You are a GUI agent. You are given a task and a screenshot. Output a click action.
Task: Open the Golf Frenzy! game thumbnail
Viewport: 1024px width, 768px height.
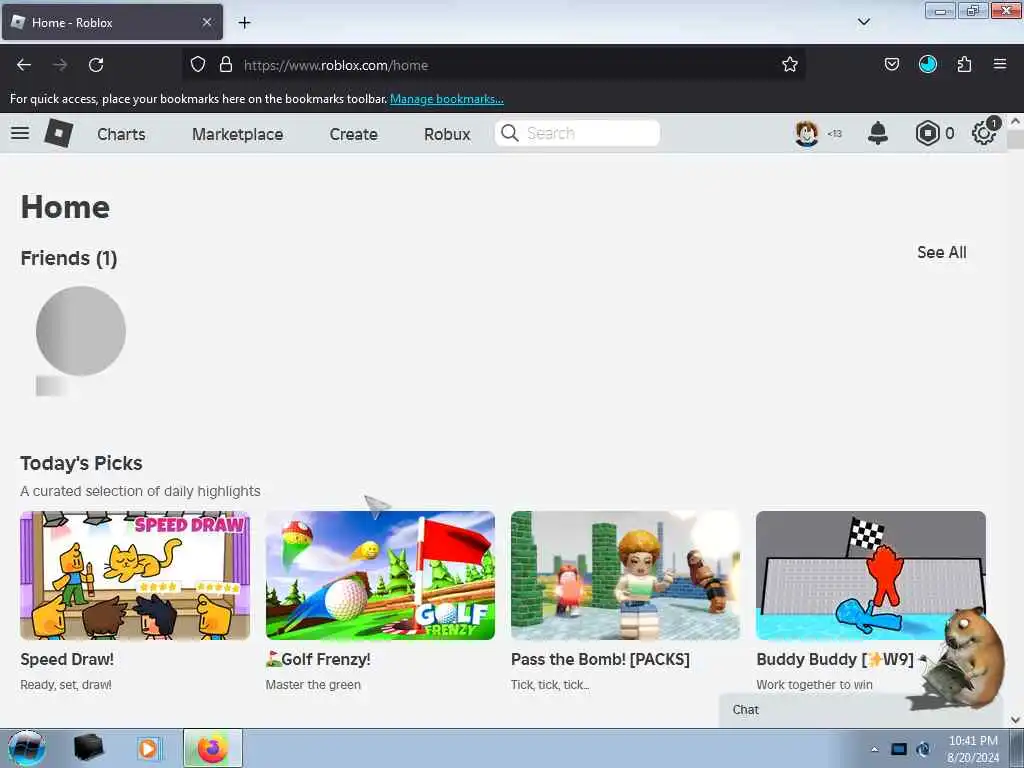[x=380, y=575]
